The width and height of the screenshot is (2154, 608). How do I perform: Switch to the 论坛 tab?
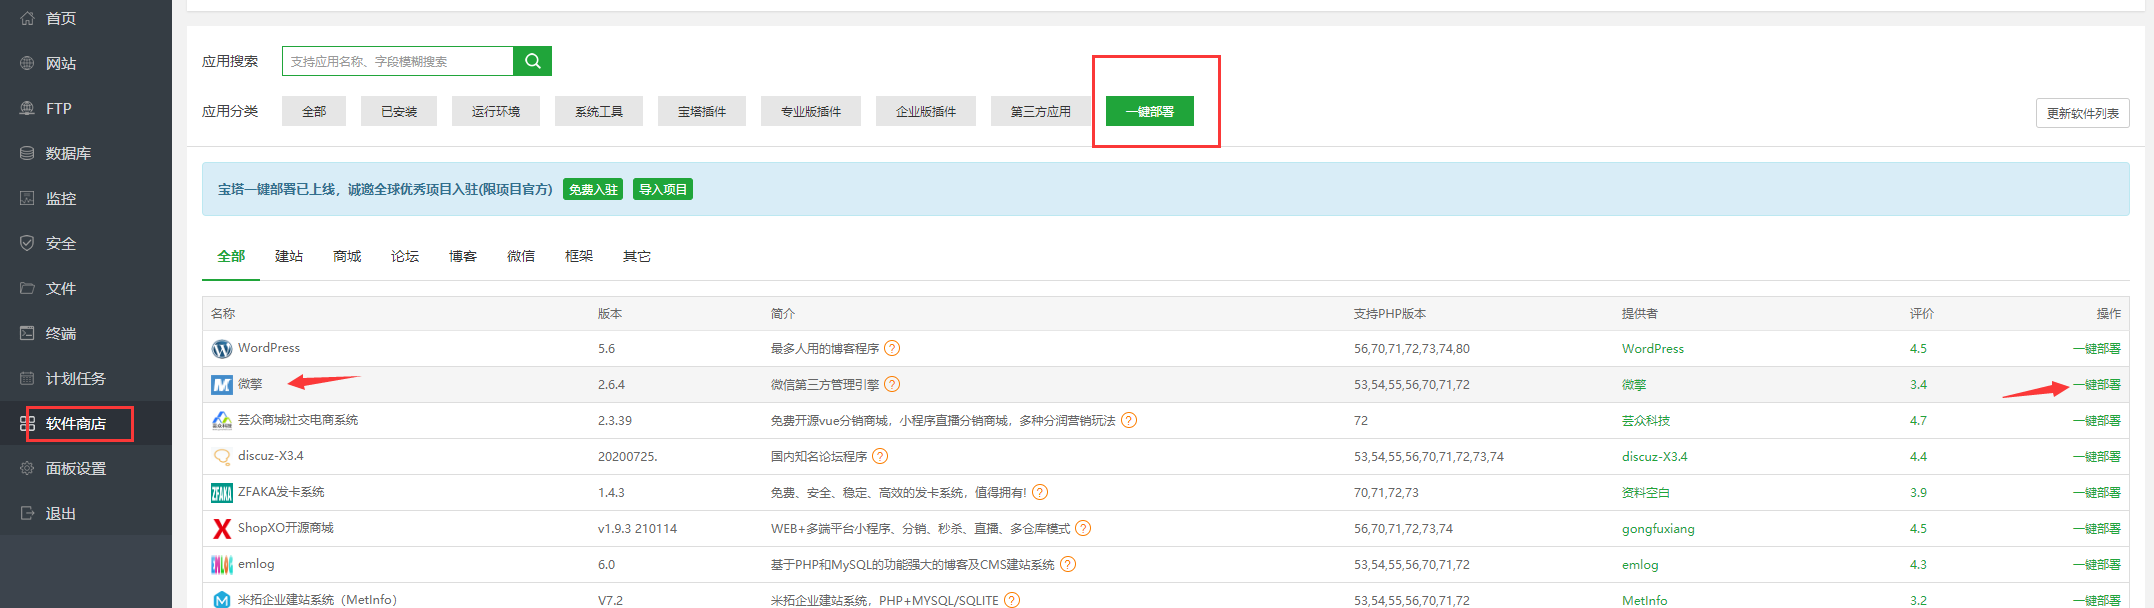405,256
